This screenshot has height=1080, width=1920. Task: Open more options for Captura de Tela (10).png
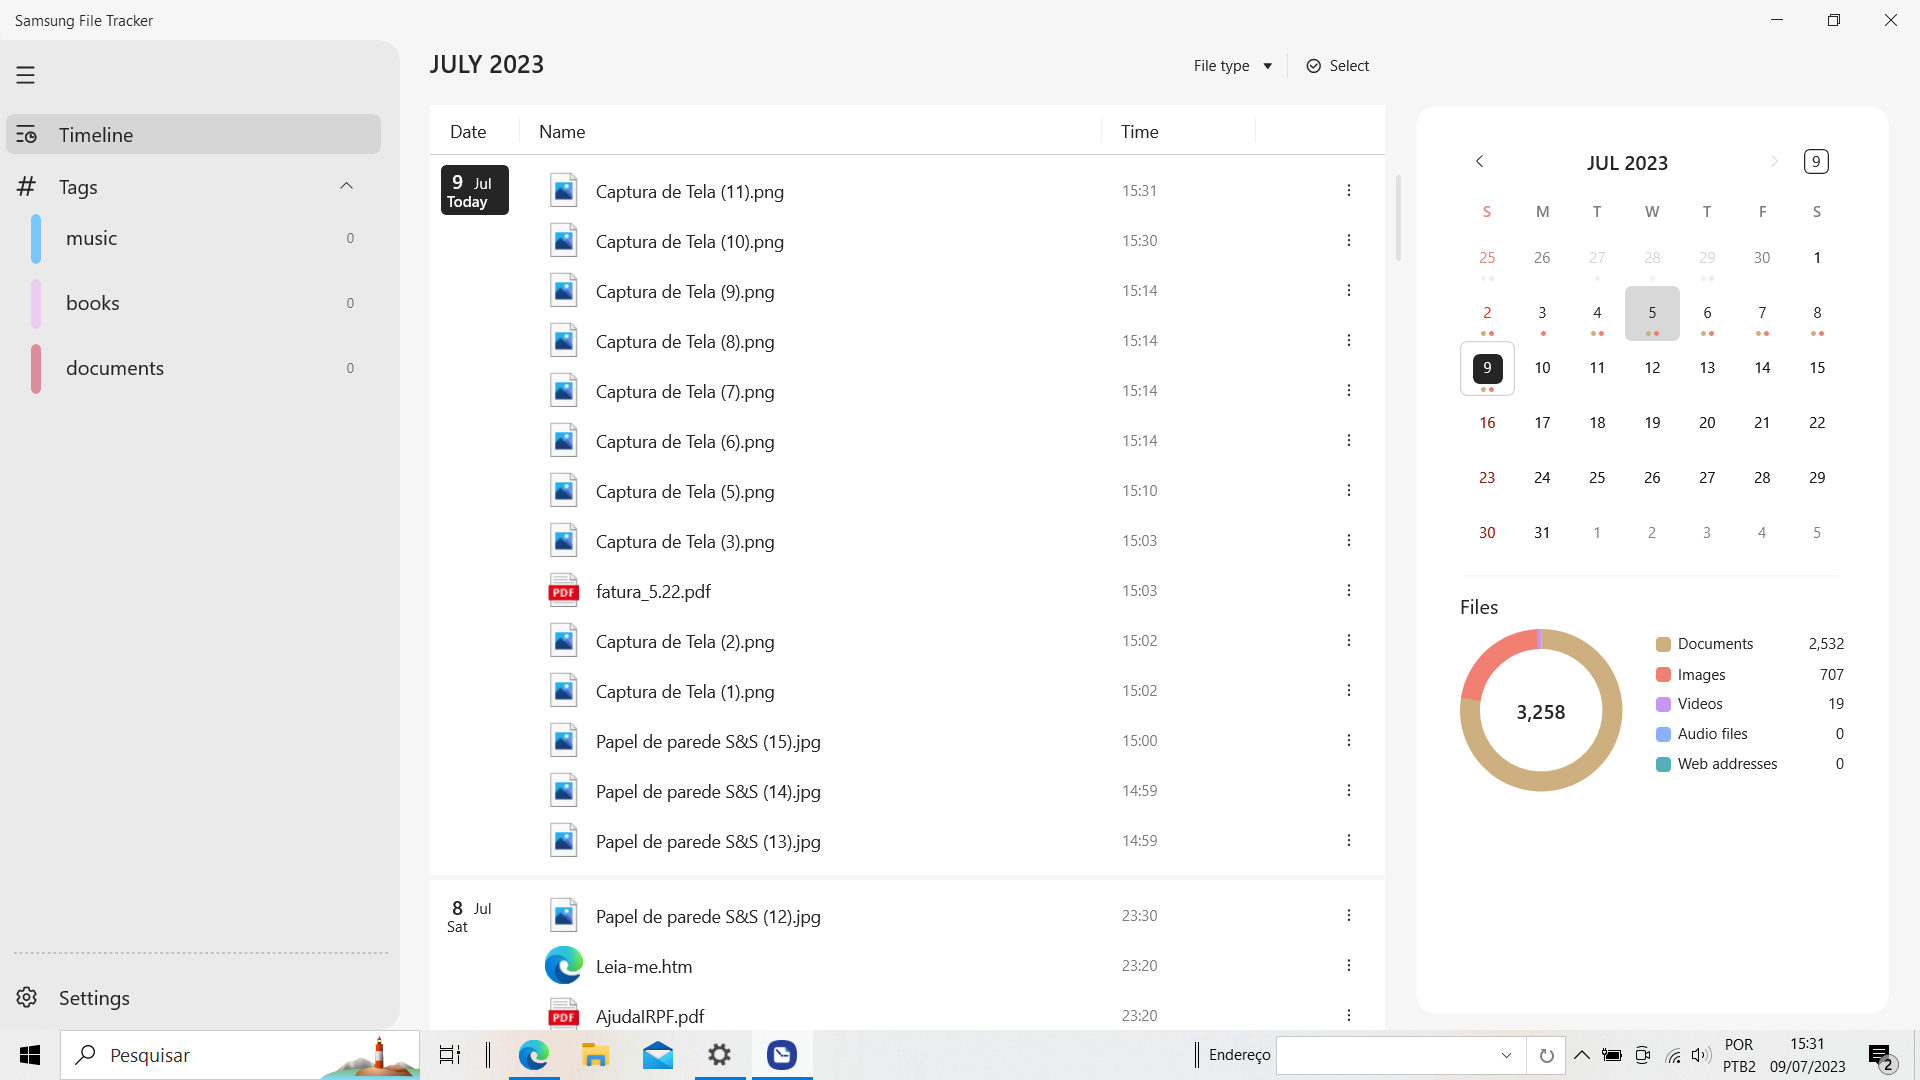[1348, 240]
